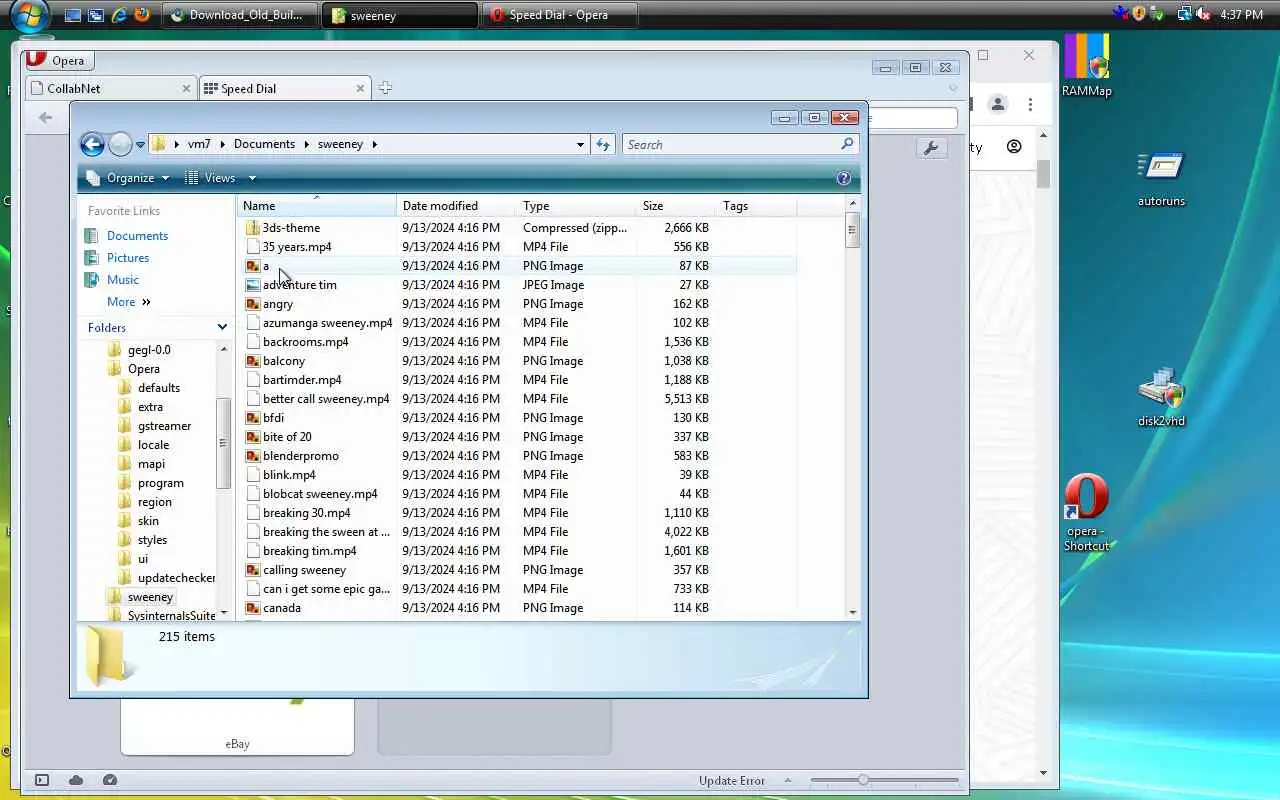This screenshot has width=1280, height=800.
Task: Click system clock showing 4:37 PM
Action: tap(1242, 15)
